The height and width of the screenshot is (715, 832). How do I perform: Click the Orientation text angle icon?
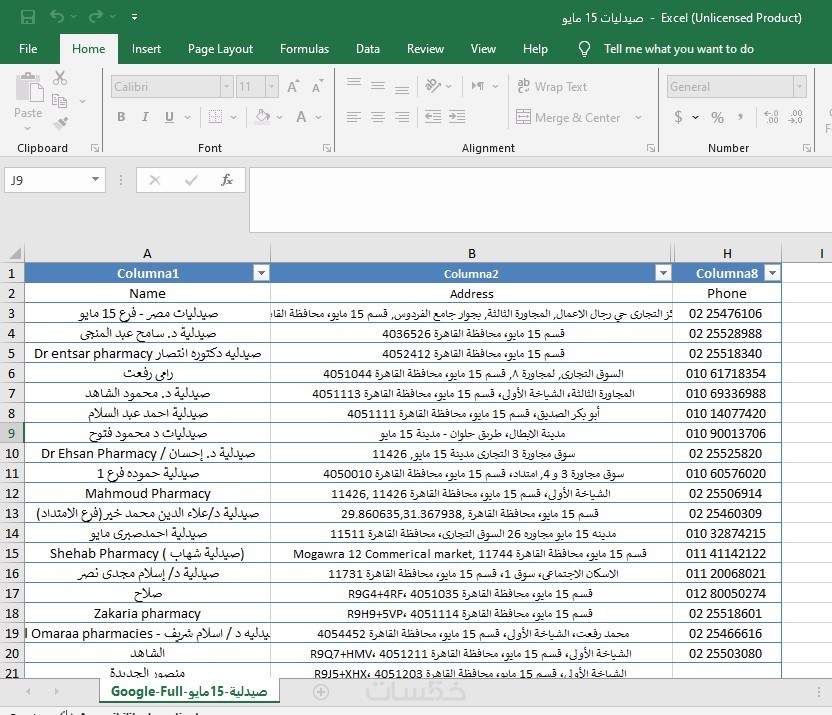433,85
